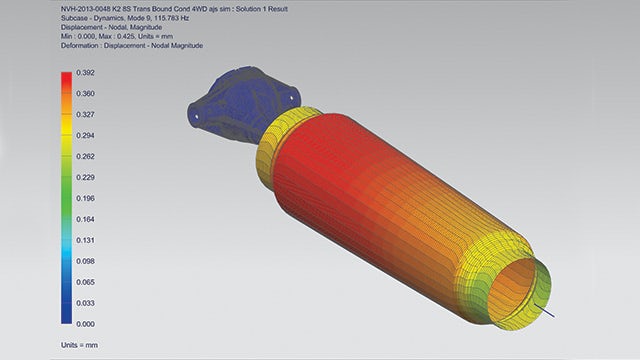Select the NVH-2013-0048 solution result title line
Screen dimensions: 640x360
point(174,9)
